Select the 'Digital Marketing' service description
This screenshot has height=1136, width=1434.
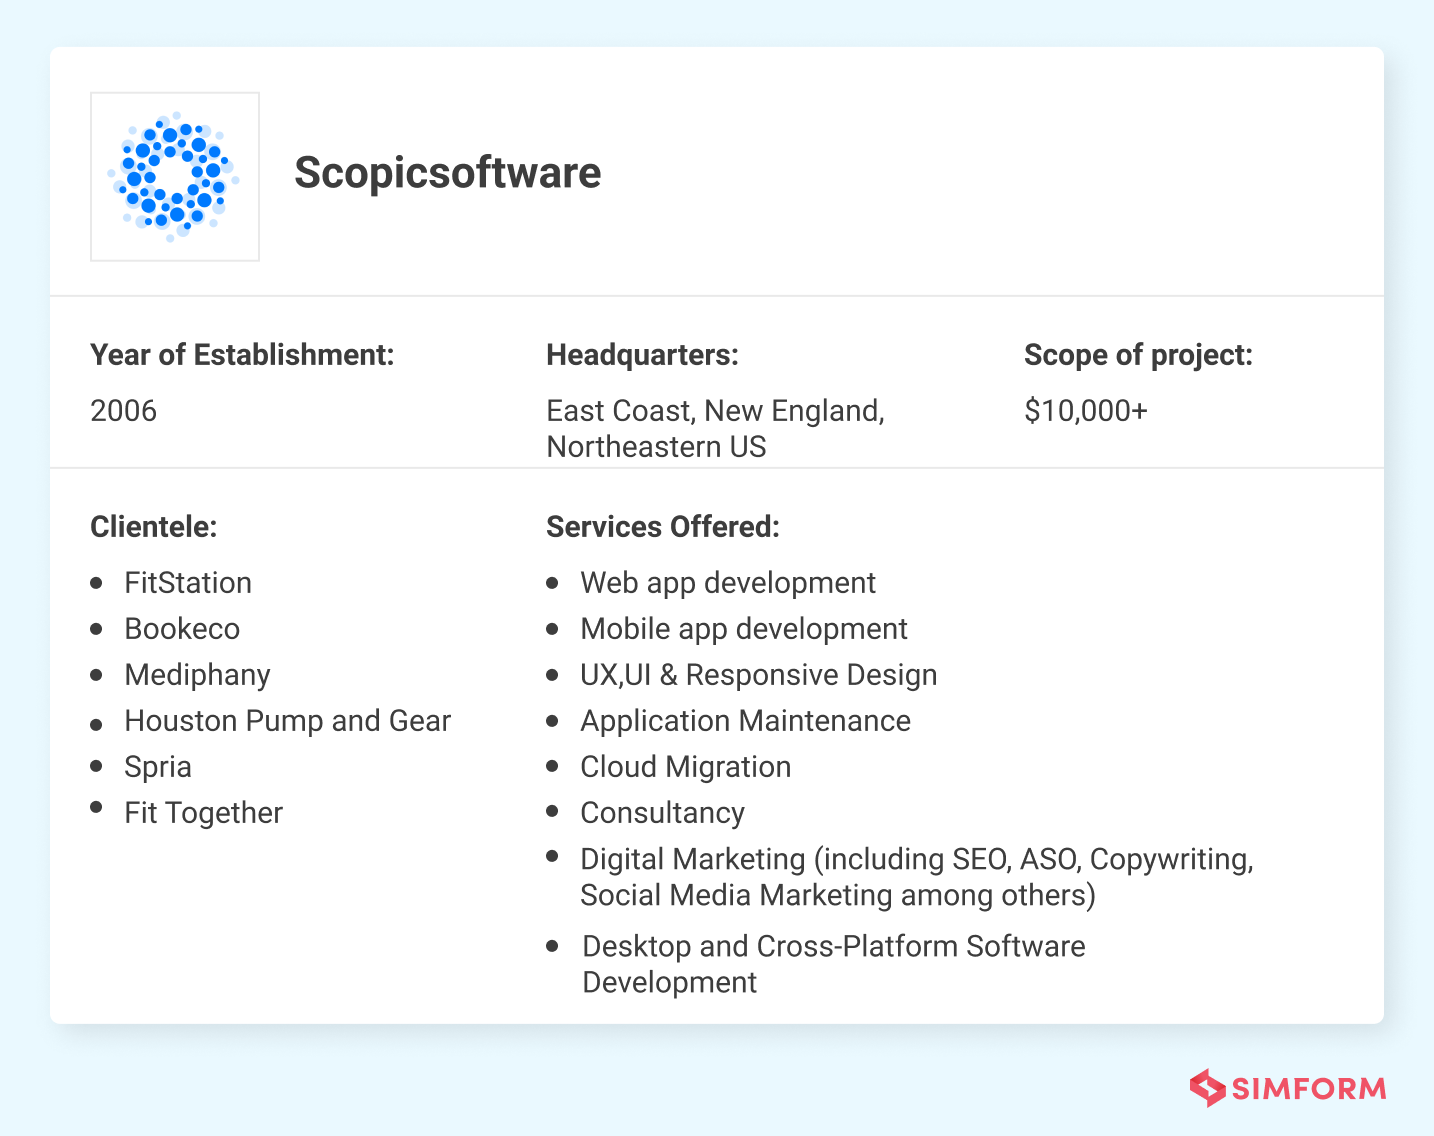[x=917, y=877]
